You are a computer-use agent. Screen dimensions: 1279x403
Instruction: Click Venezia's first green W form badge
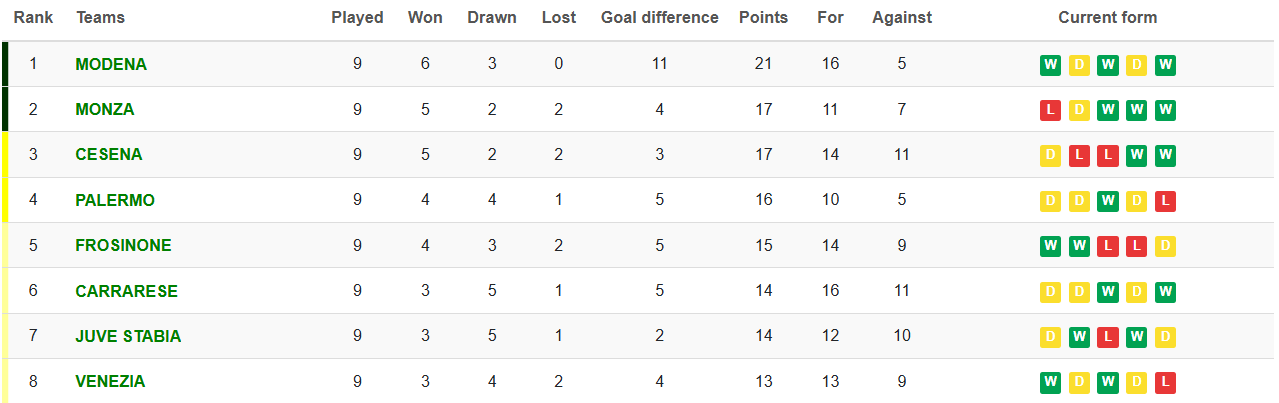tap(1050, 382)
